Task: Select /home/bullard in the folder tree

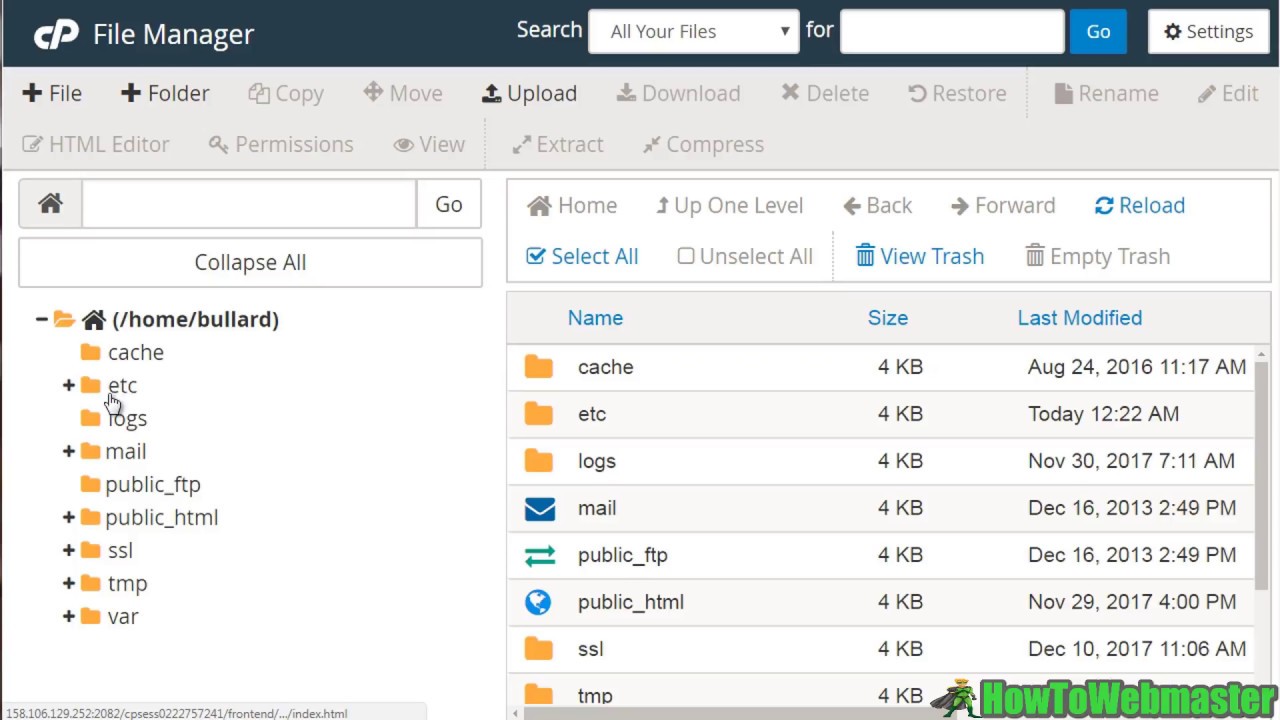Action: (x=195, y=319)
